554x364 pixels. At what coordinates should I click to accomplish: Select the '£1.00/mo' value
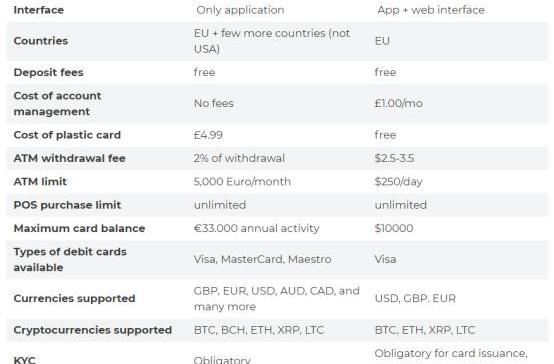[399, 103]
